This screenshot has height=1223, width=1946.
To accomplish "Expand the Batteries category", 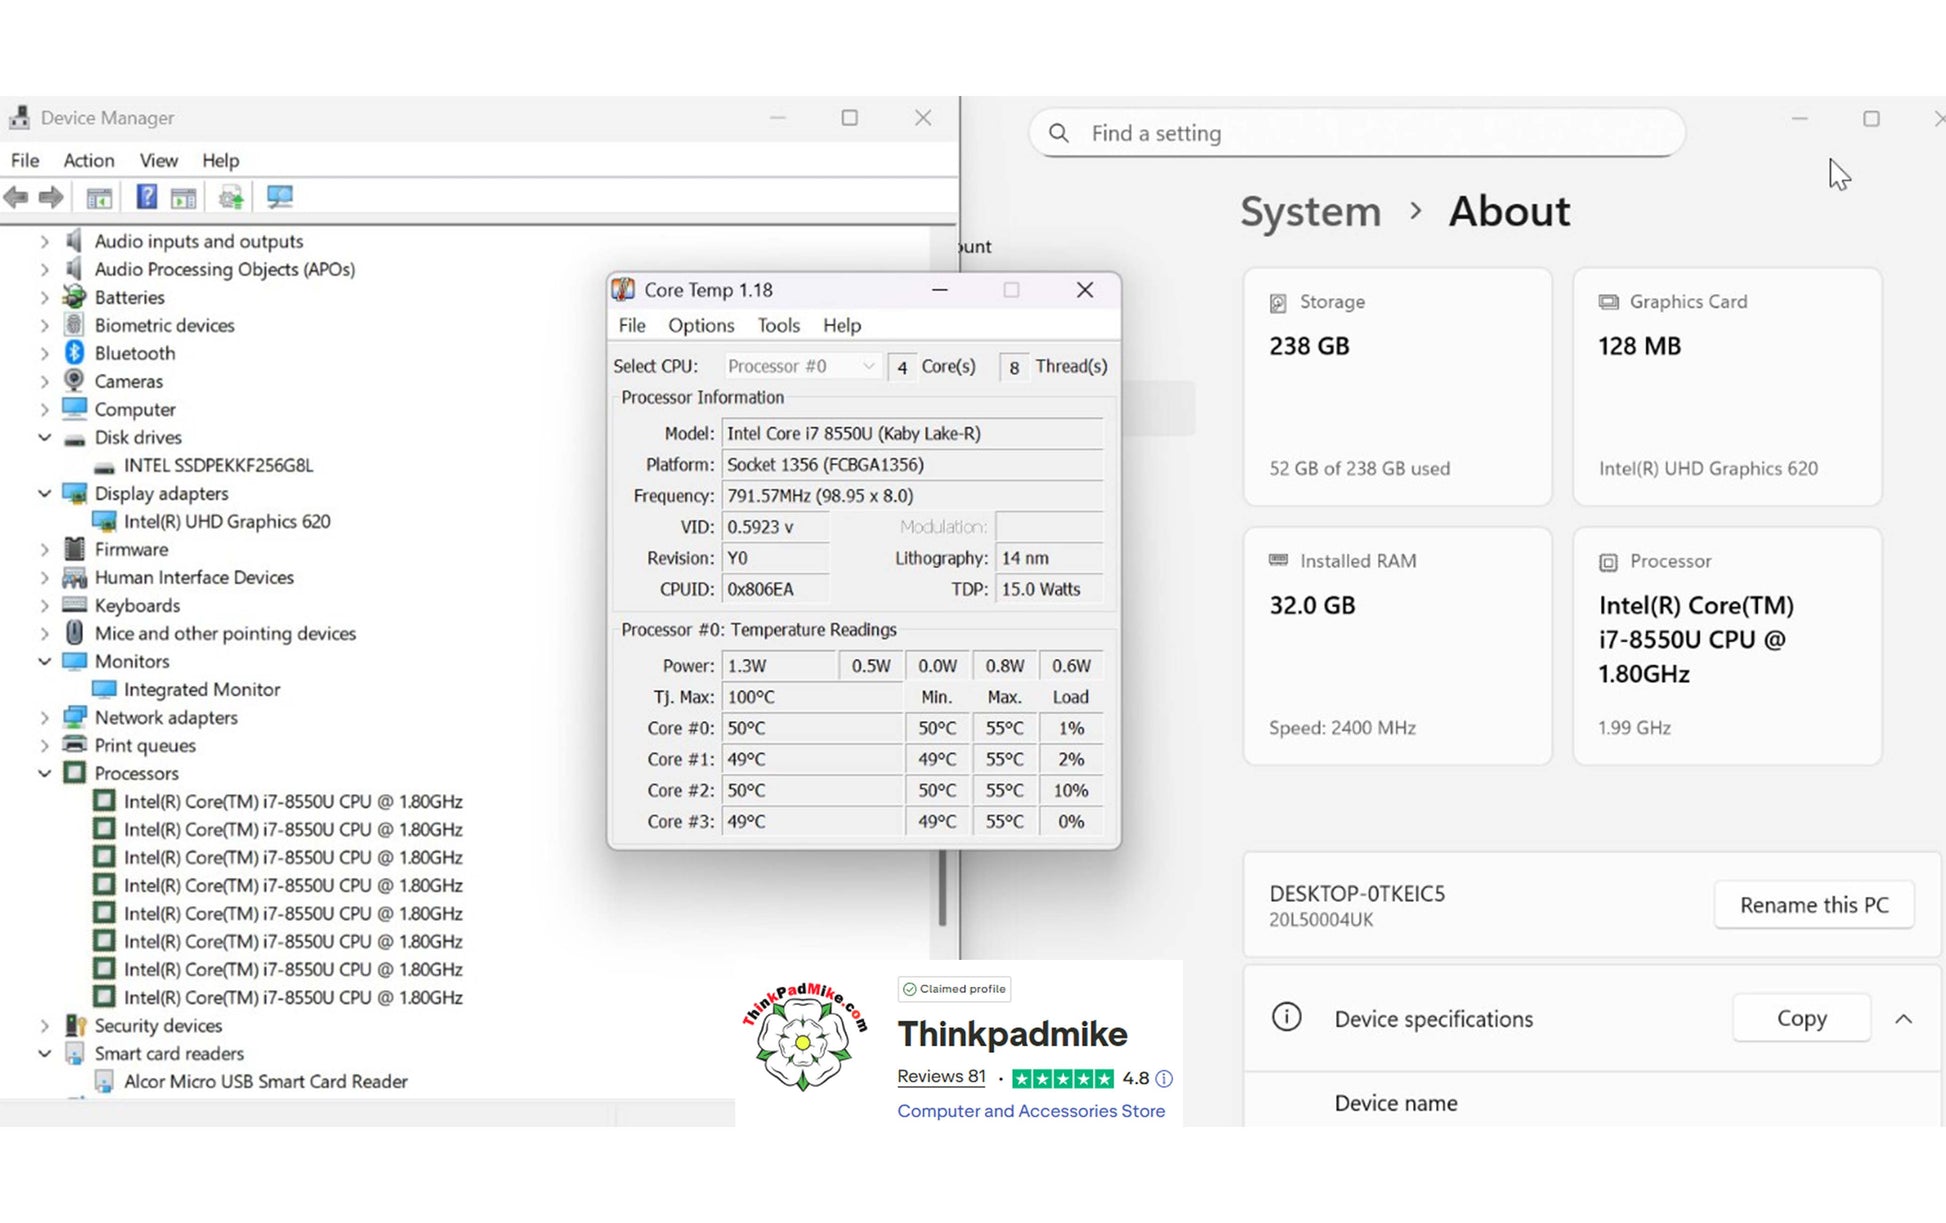I will coord(44,297).
